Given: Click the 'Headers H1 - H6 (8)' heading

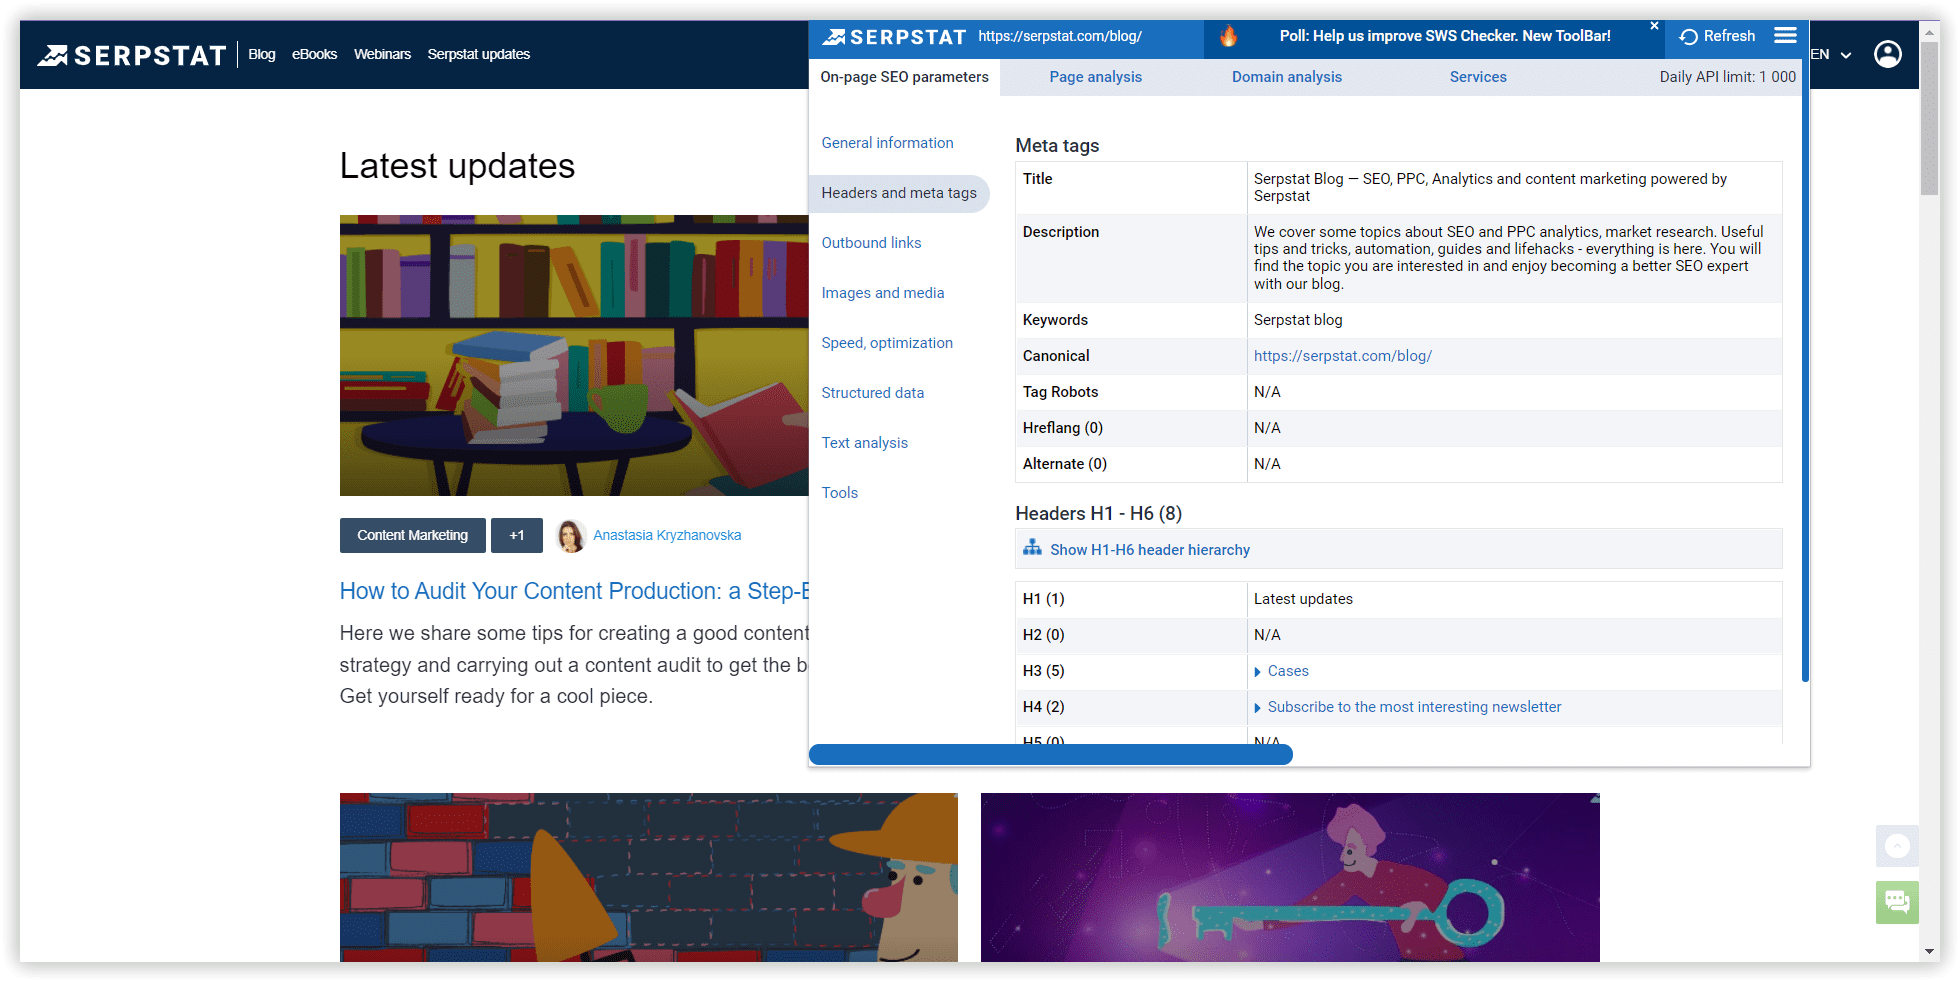Looking at the screenshot, I should tap(1098, 513).
